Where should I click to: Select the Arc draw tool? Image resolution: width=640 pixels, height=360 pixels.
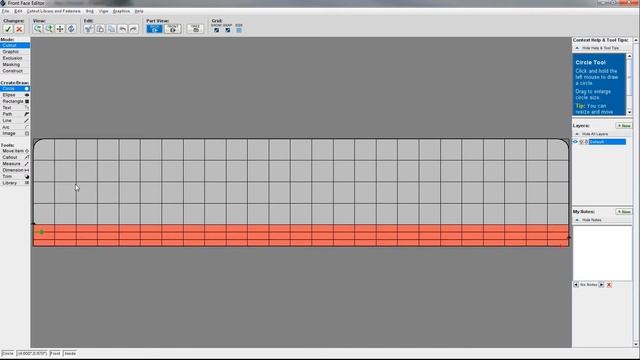[x=15, y=127]
